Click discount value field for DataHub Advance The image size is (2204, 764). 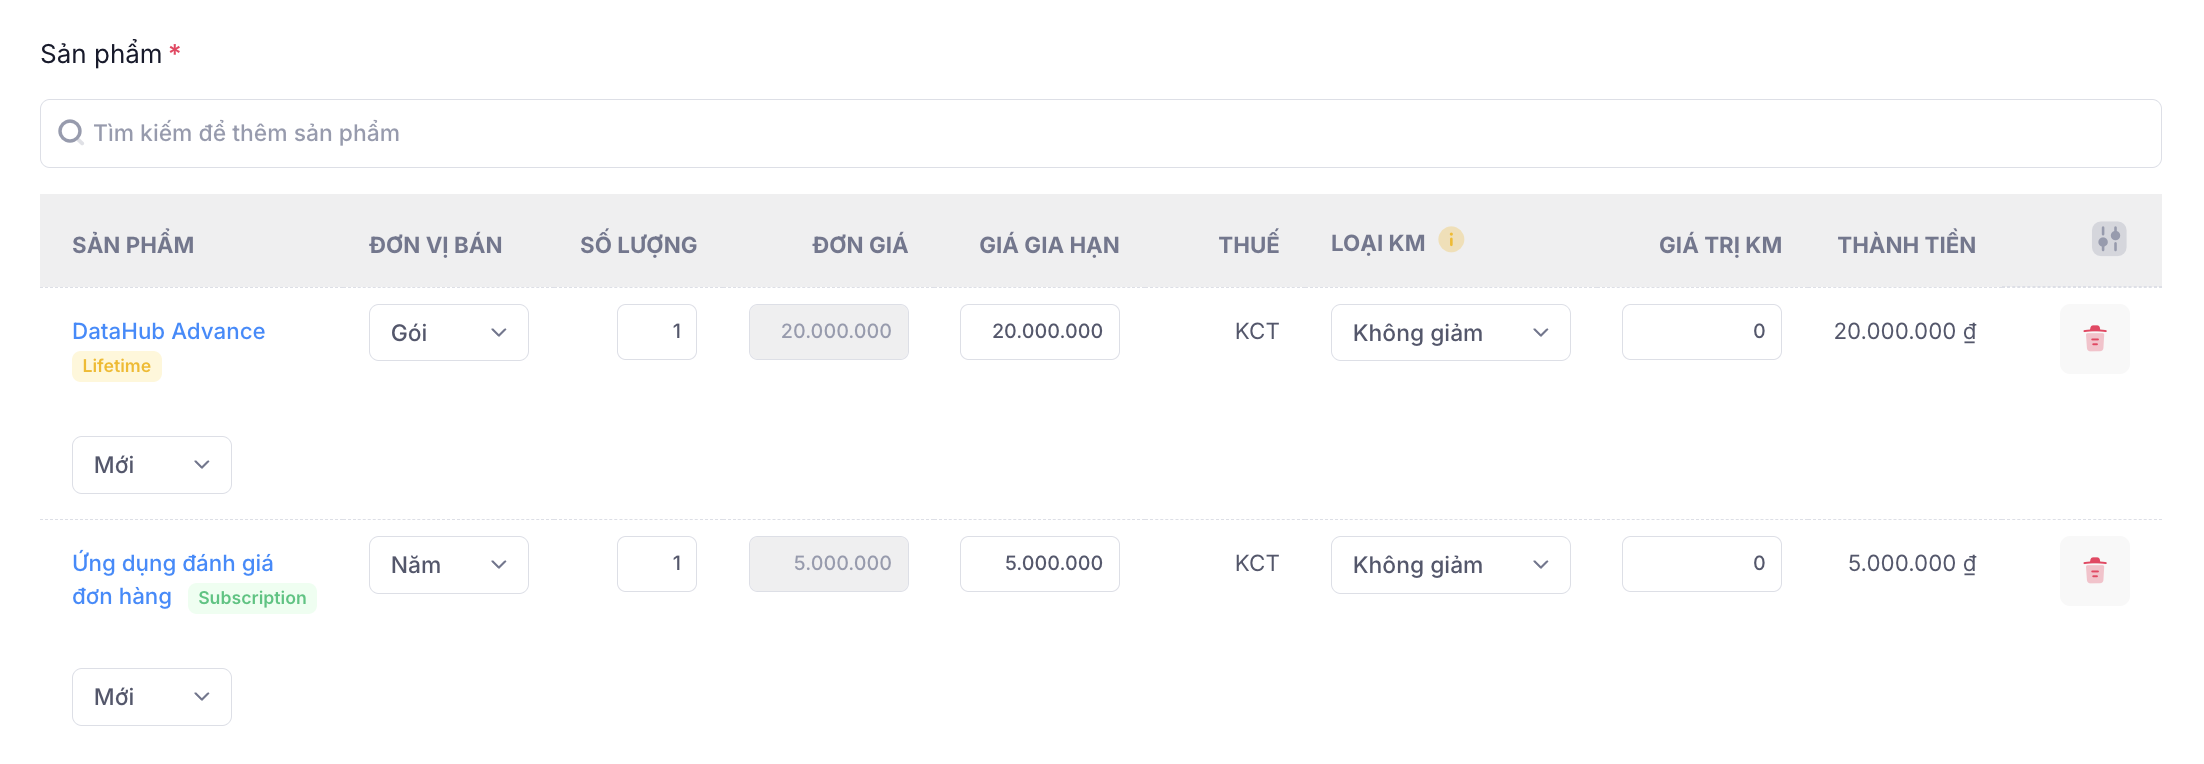[1701, 332]
